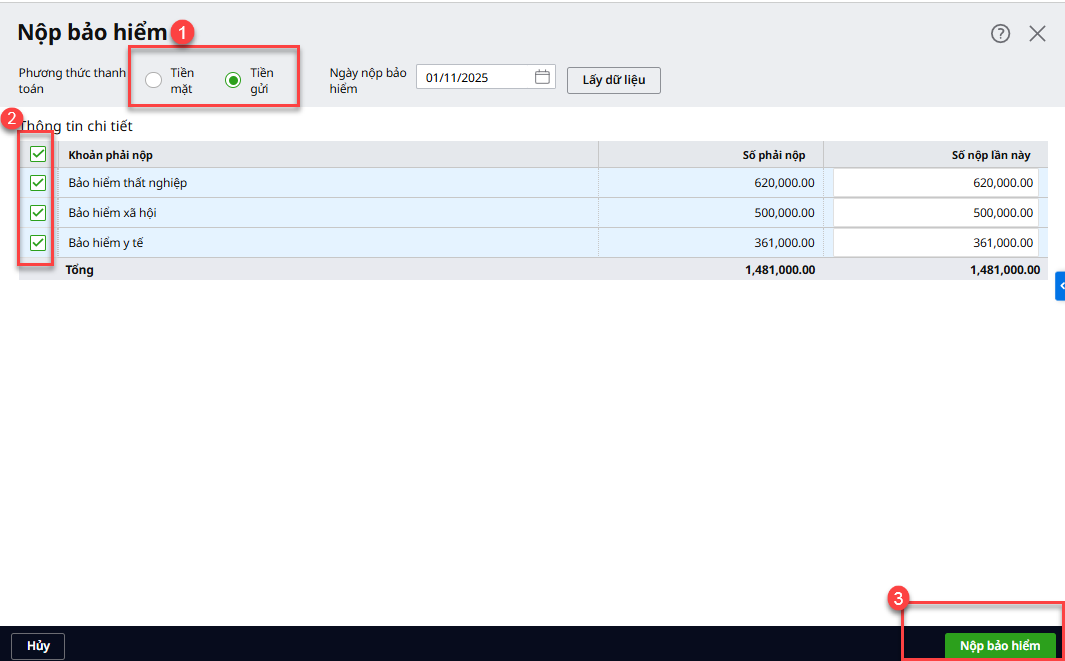Screen dimensions: 1065x661
Task: Open the calendar date picker icon
Action: coord(542,77)
